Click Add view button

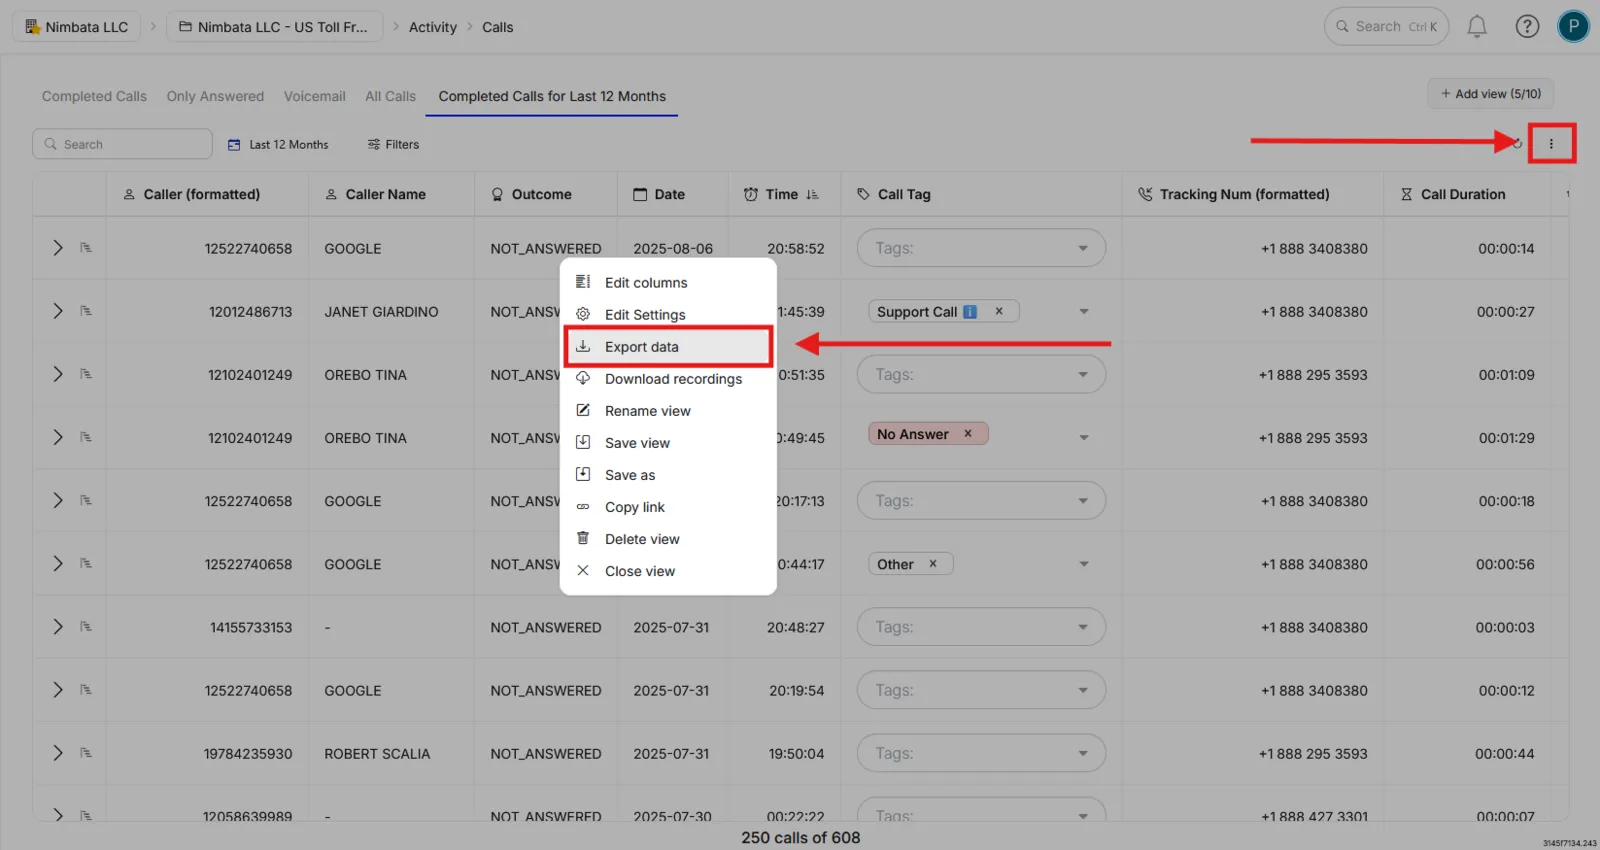[1490, 93]
